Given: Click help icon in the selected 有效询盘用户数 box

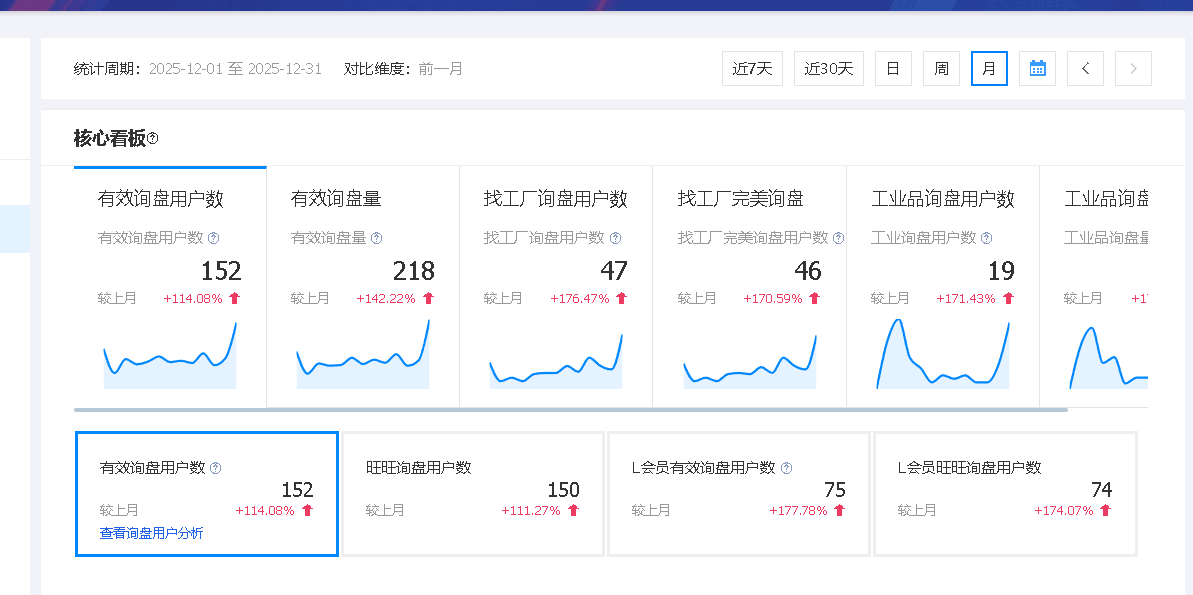Looking at the screenshot, I should point(215,468).
